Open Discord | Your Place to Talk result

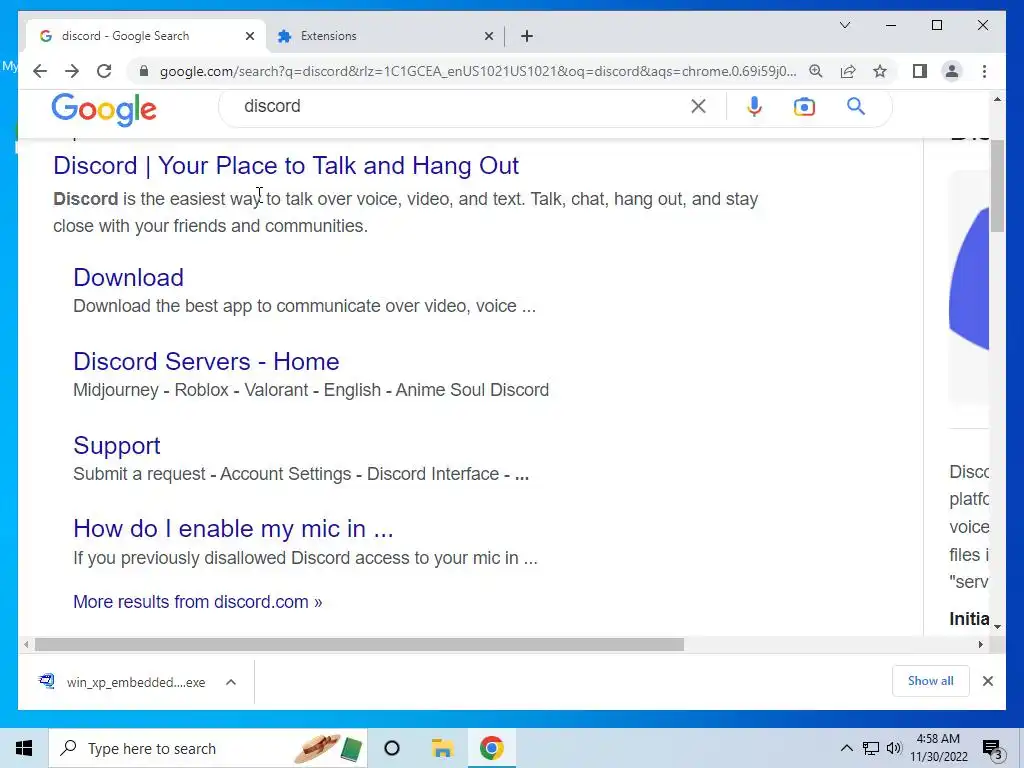point(286,166)
